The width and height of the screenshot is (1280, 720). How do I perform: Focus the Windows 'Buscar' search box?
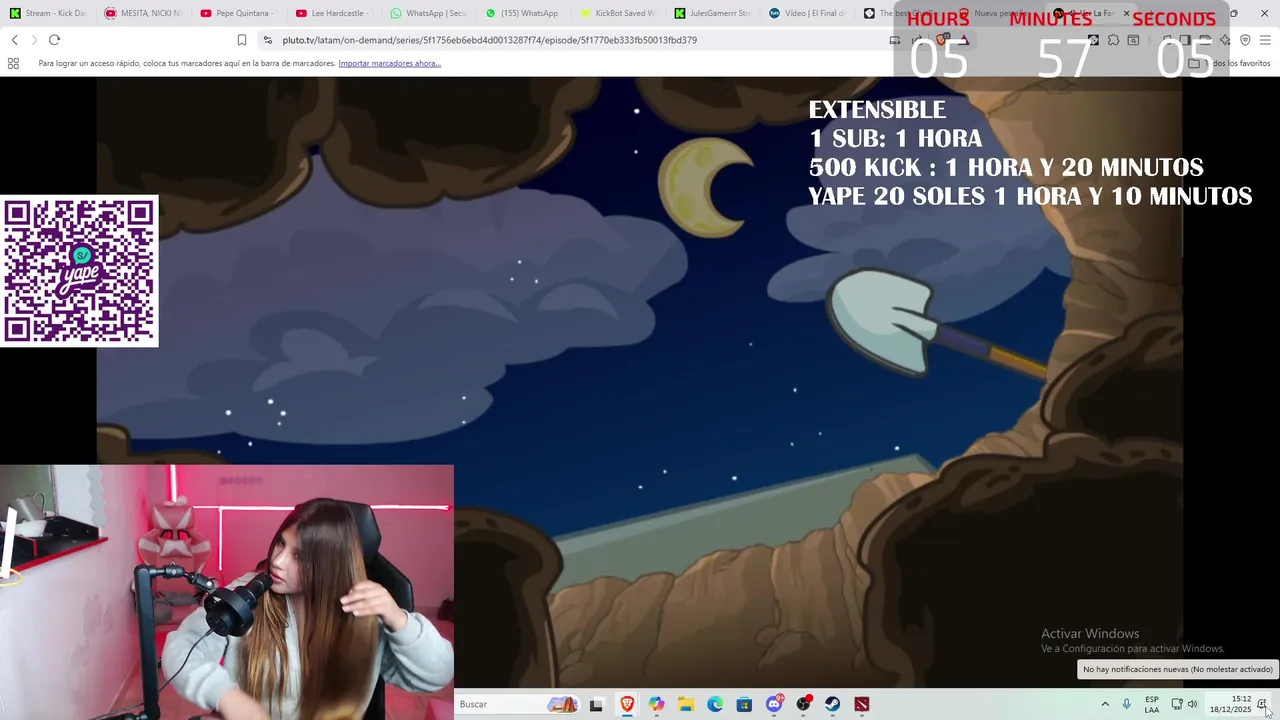point(516,704)
